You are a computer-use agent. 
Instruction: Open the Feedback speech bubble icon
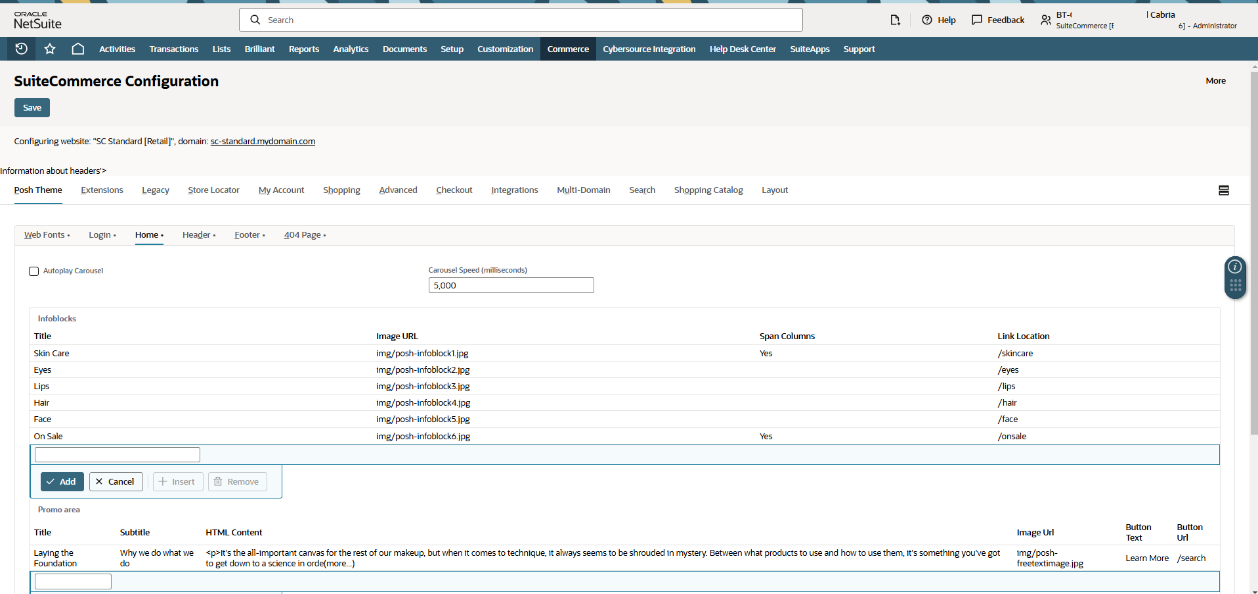[977, 20]
